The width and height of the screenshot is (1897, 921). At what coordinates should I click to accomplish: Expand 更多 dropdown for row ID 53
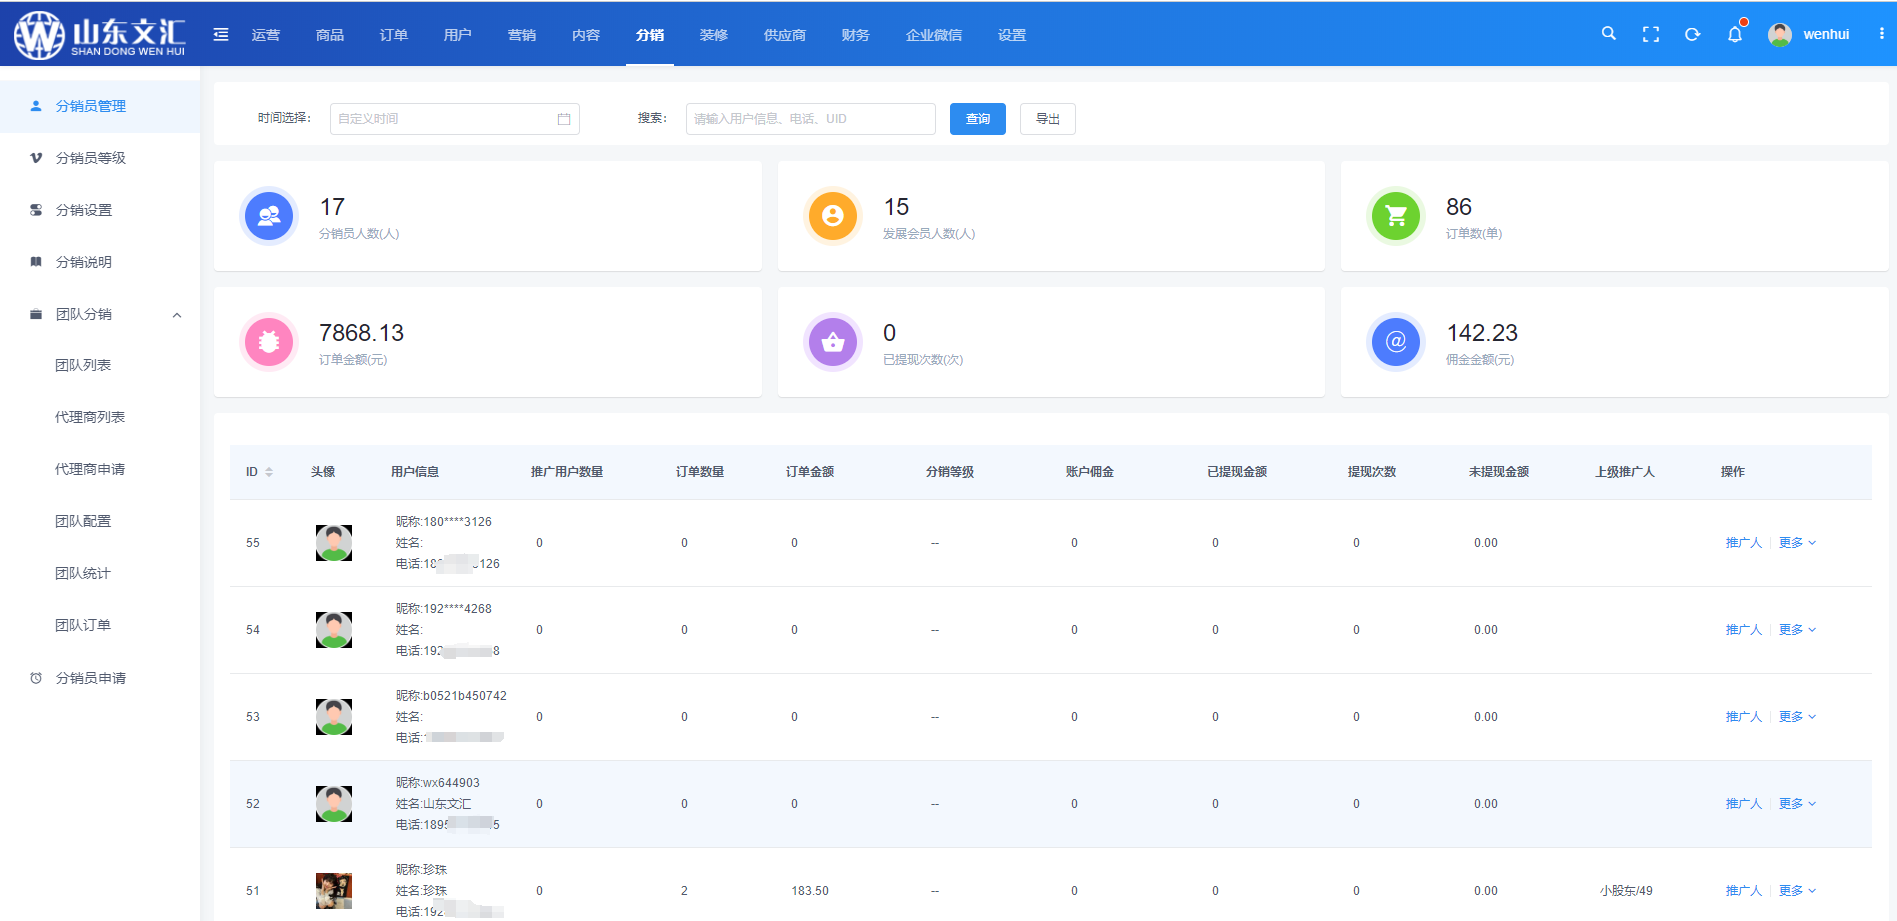point(1797,717)
